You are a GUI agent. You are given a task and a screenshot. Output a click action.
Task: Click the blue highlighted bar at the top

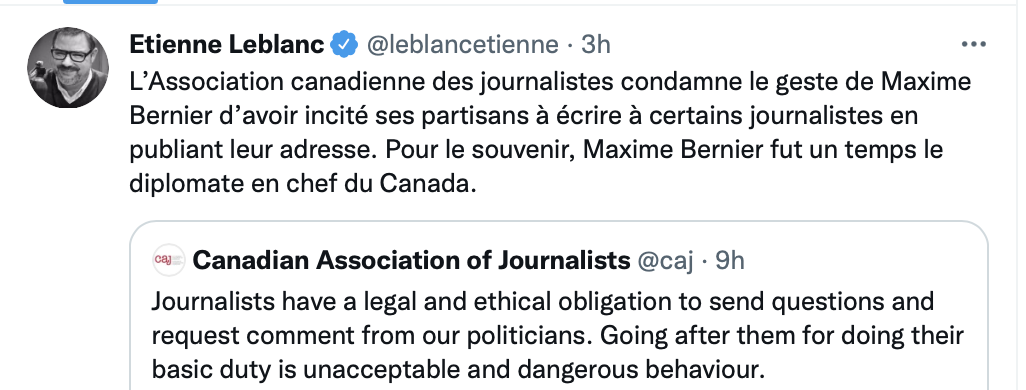click(x=110, y=2)
